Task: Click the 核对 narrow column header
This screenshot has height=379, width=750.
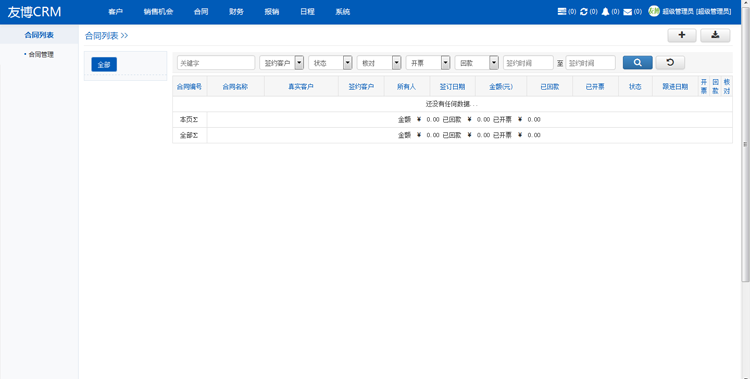Action: (x=727, y=87)
